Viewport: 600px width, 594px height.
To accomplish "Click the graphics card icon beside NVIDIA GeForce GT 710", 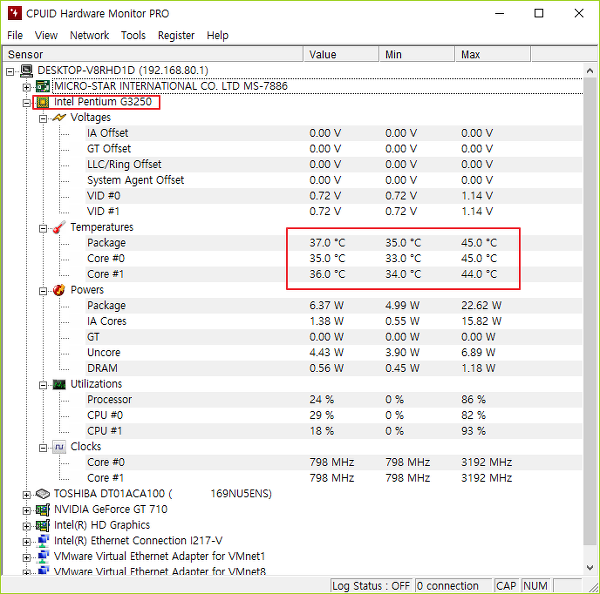I will tap(42, 509).
